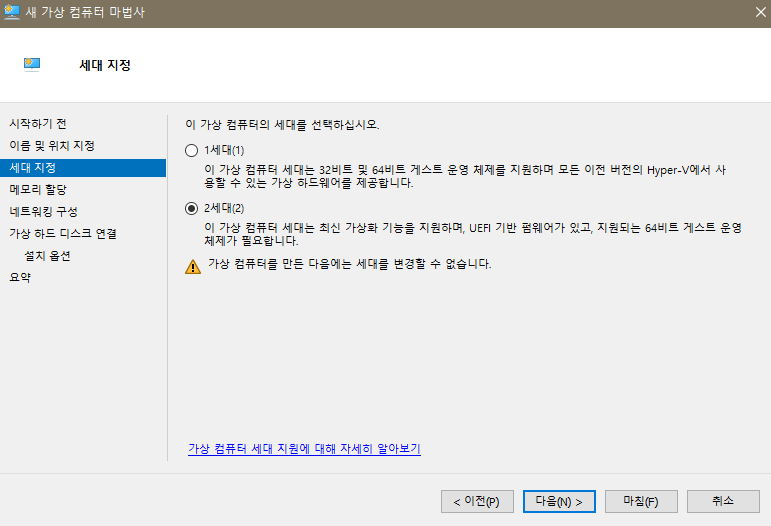
Task: Click the wizard icon in title bar
Action: [11, 12]
